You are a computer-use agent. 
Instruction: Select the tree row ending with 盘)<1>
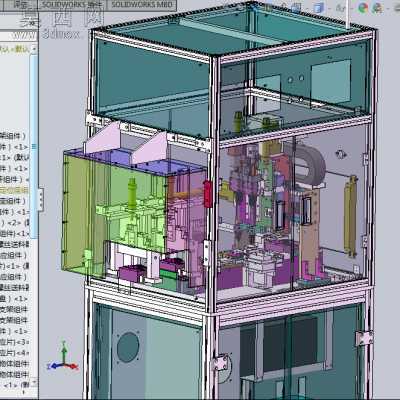click(14, 298)
